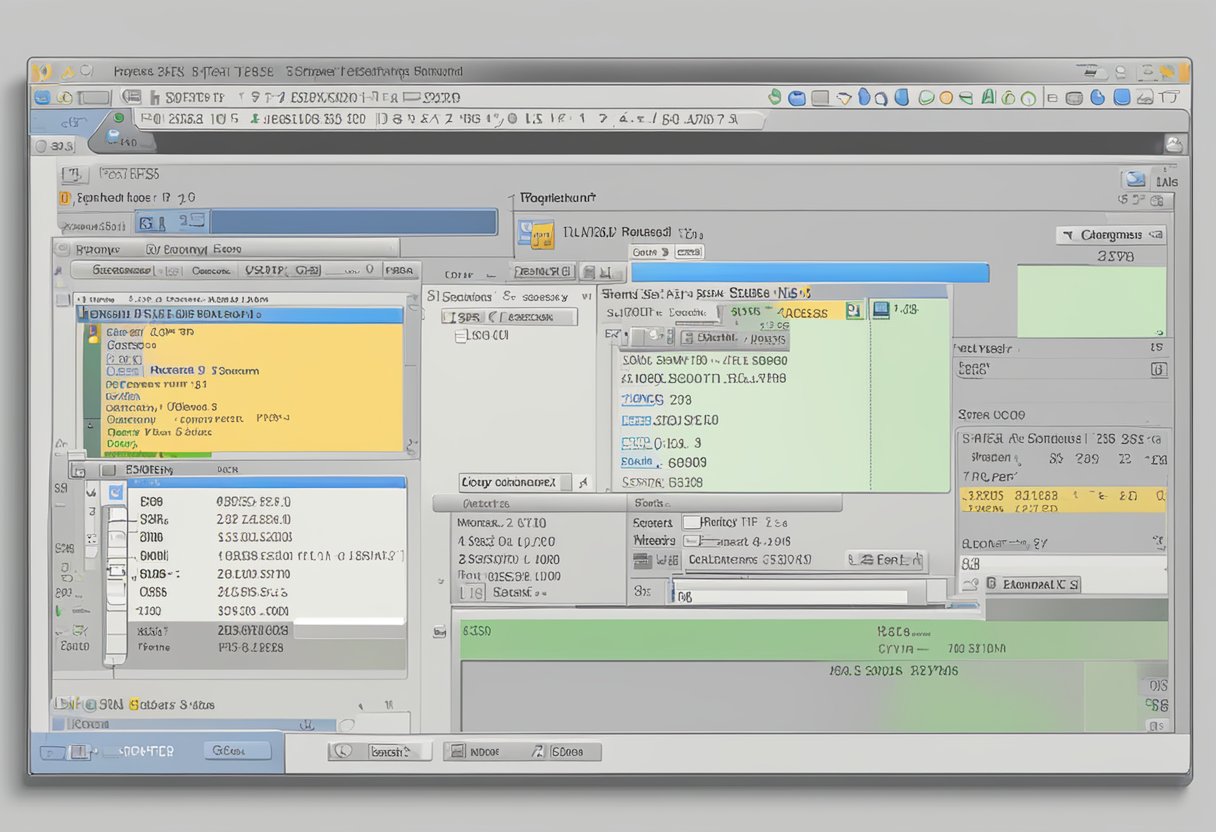Image resolution: width=1216 pixels, height=832 pixels.
Task: Click the blue progress bar above green panel
Action: [809, 273]
